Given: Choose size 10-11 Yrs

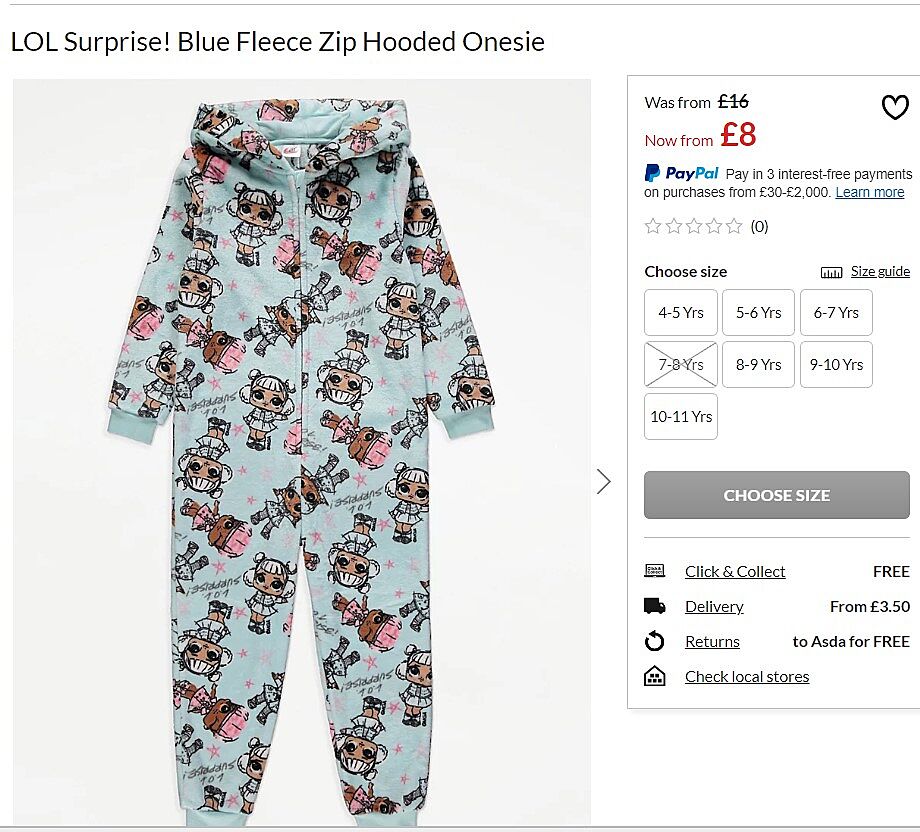Looking at the screenshot, I should pos(681,416).
